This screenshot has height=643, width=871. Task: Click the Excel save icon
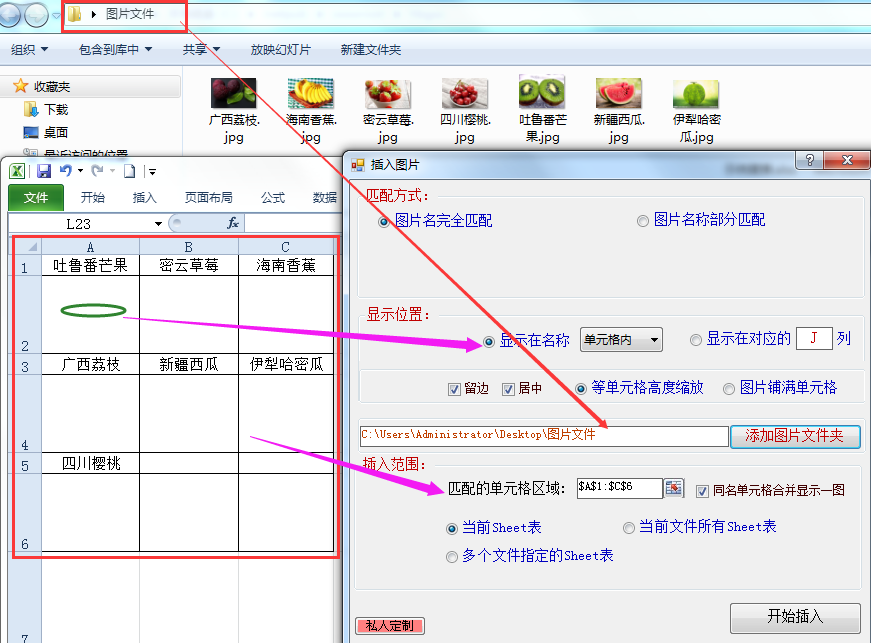(x=44, y=171)
